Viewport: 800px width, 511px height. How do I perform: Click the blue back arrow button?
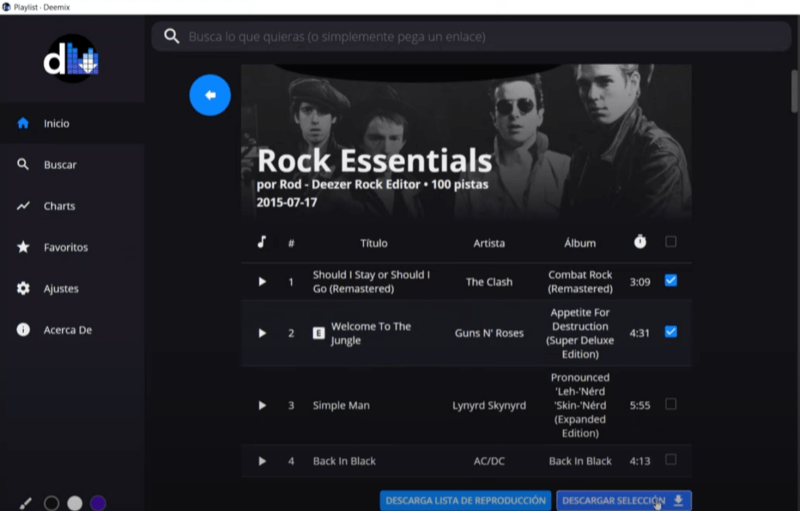[x=210, y=95]
